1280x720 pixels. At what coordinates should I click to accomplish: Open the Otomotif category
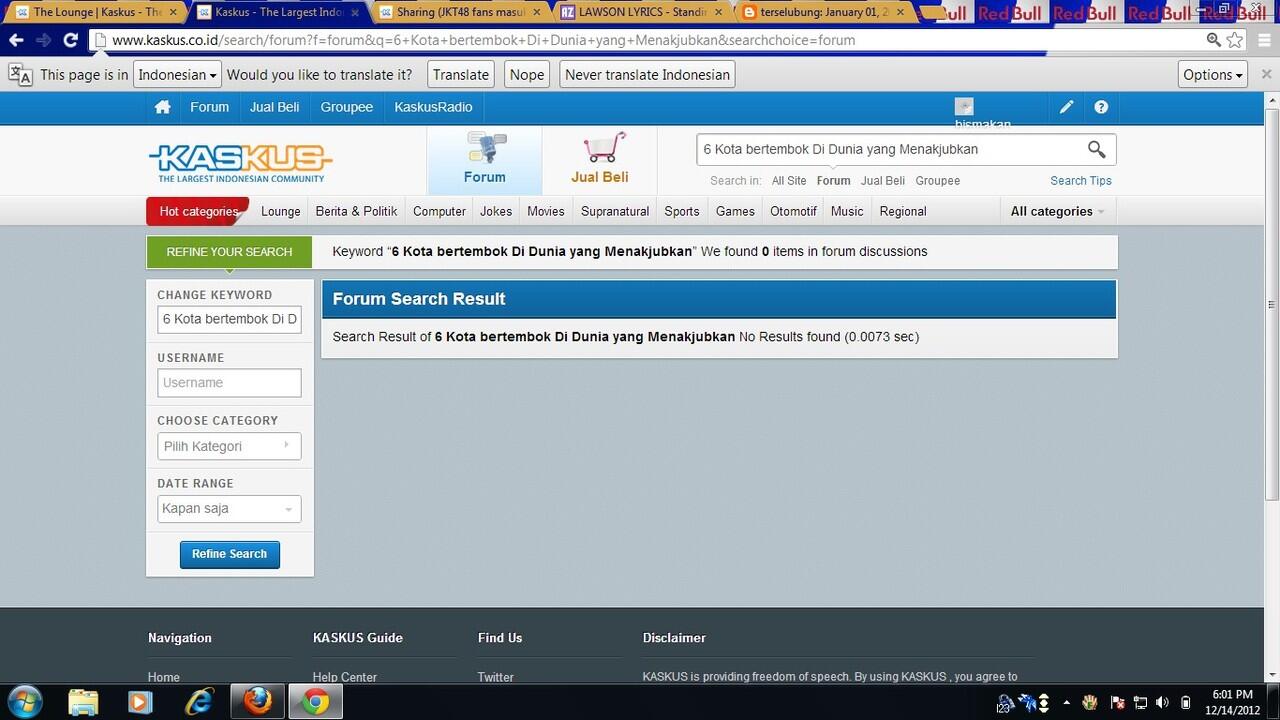click(794, 211)
